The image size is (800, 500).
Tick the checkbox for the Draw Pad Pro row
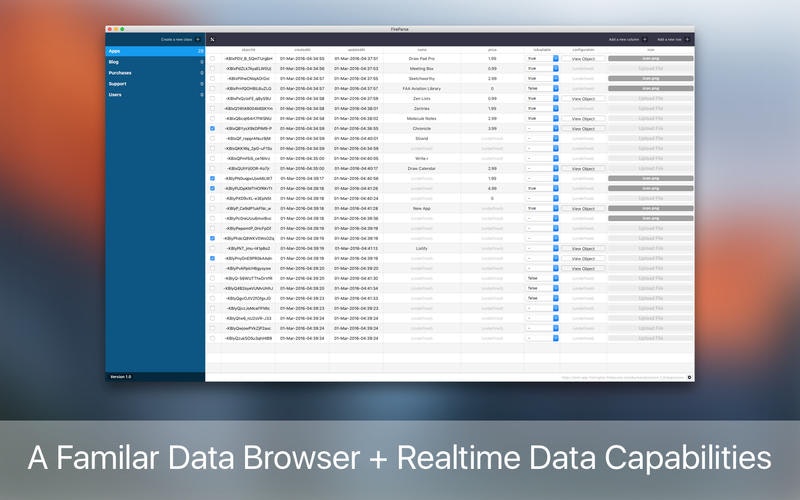[212, 59]
